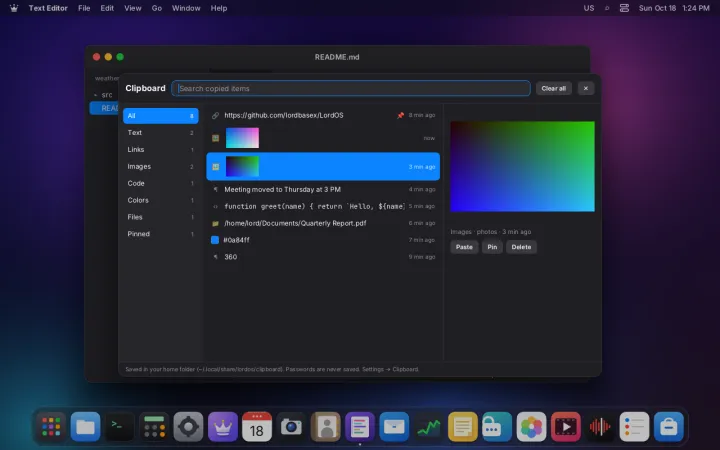
Task: Open the App Store bag icon in the dock
Action: [x=669, y=427]
